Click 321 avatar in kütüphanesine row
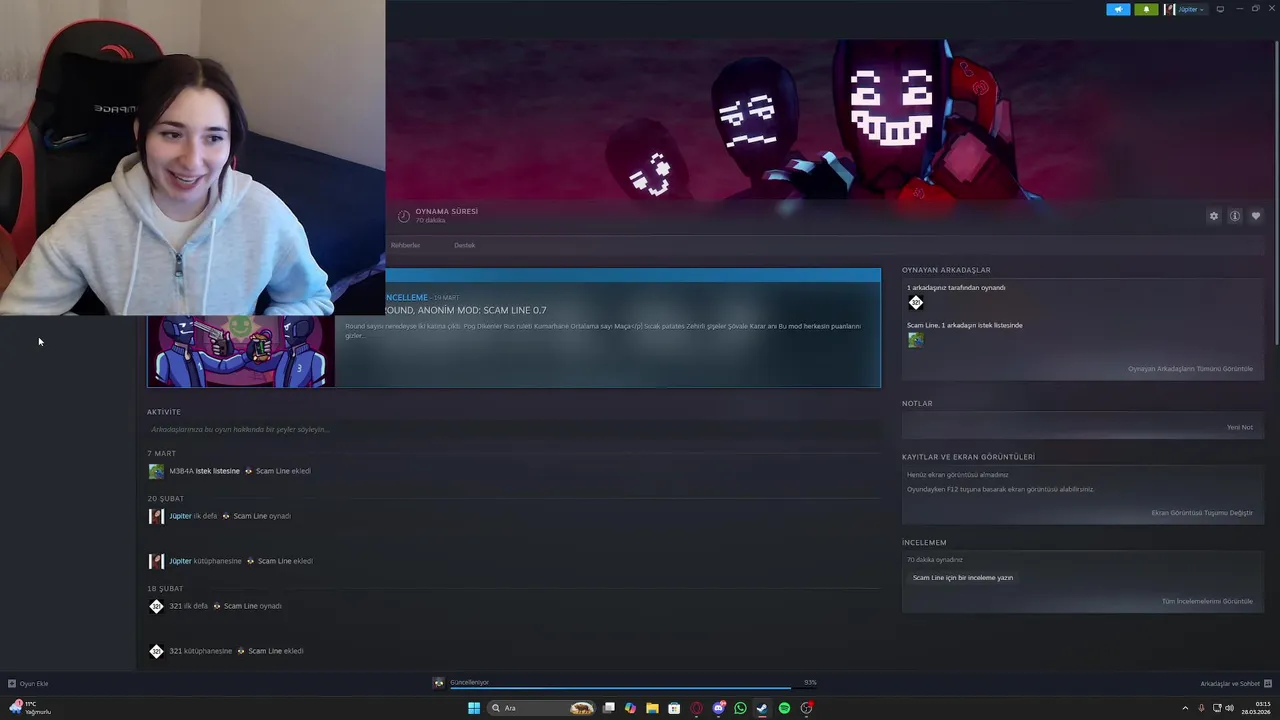This screenshot has width=1280, height=720. click(156, 651)
